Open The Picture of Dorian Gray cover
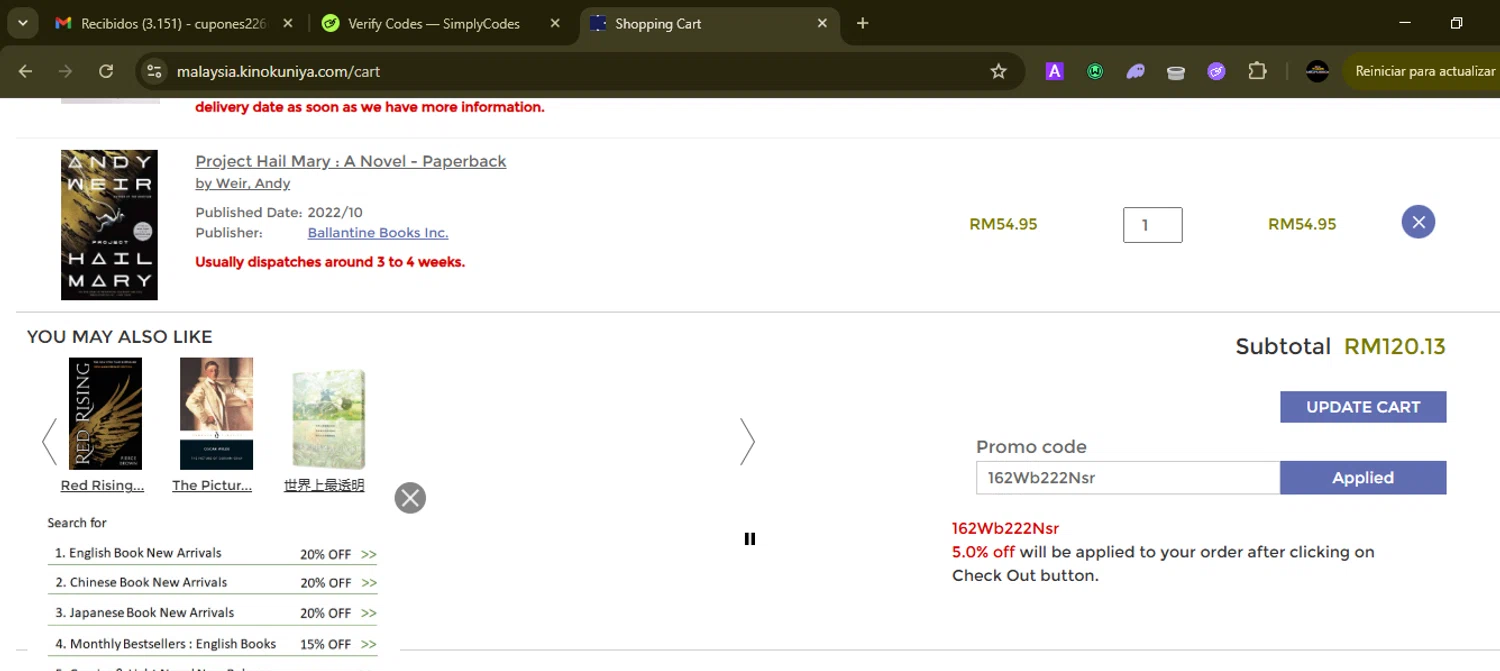The width and height of the screenshot is (1500, 671). [216, 413]
